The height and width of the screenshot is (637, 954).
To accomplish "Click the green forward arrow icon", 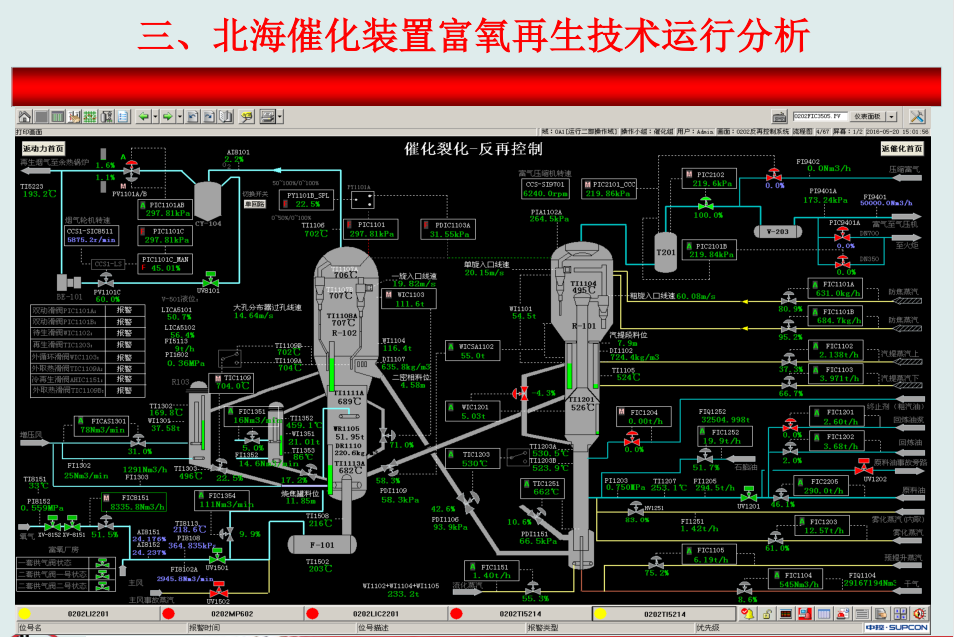I will pyautogui.click(x=168, y=117).
